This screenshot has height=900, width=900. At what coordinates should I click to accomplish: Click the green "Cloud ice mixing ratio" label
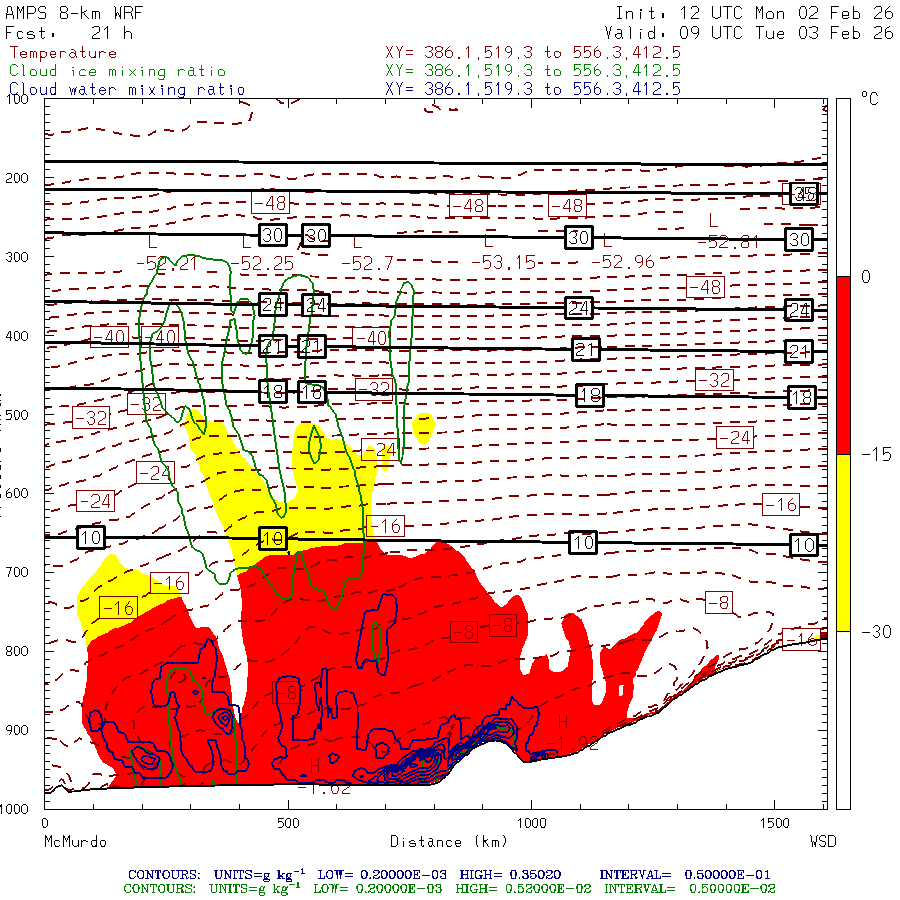point(117,71)
